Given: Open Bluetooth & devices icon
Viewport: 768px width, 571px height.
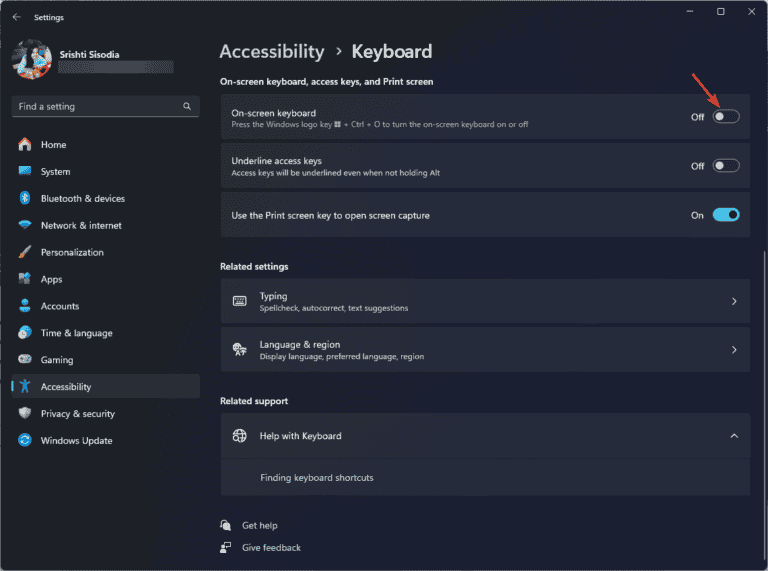Looking at the screenshot, I should click(x=25, y=199).
